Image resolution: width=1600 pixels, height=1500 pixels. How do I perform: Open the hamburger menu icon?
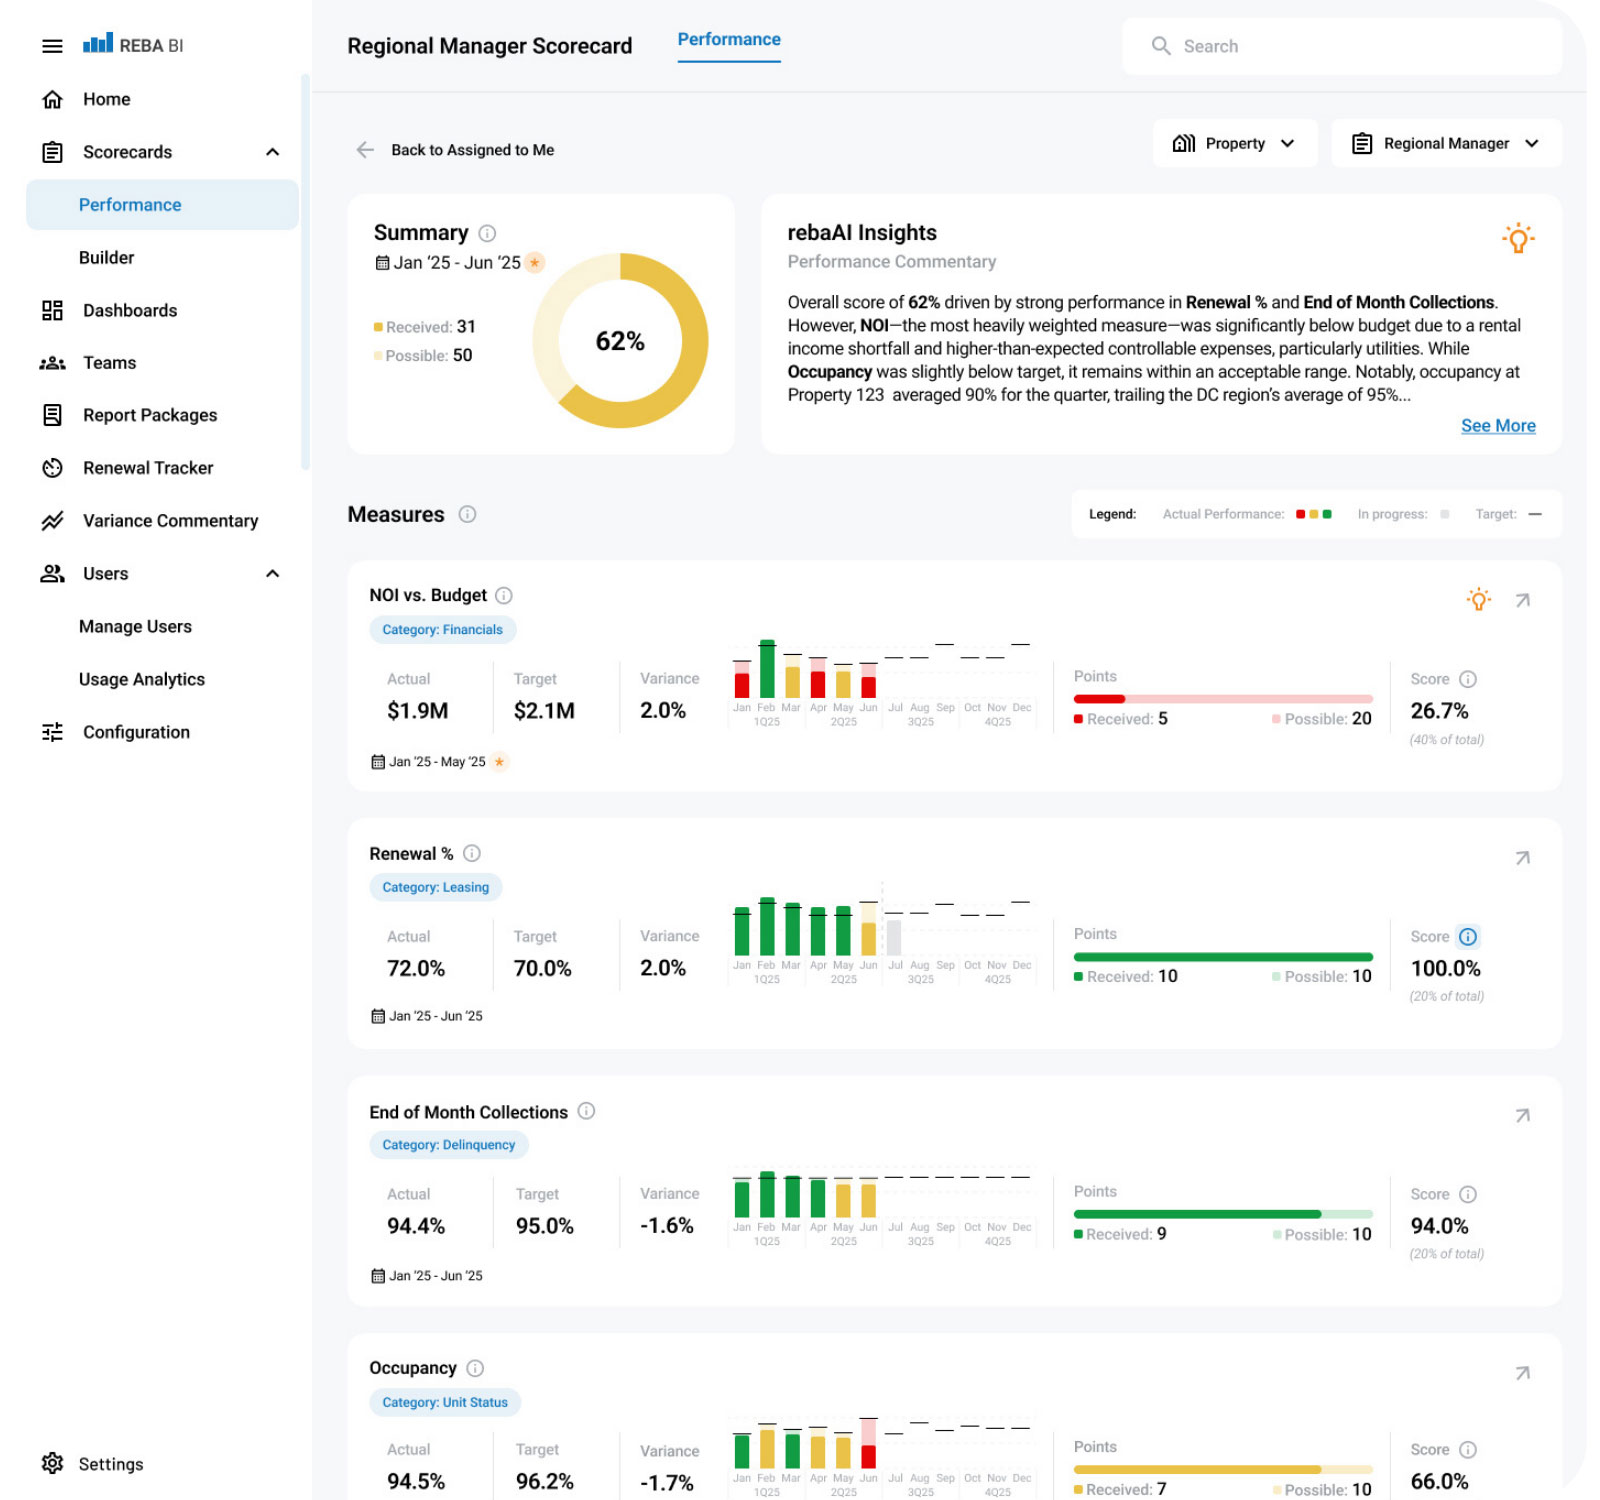(52, 46)
